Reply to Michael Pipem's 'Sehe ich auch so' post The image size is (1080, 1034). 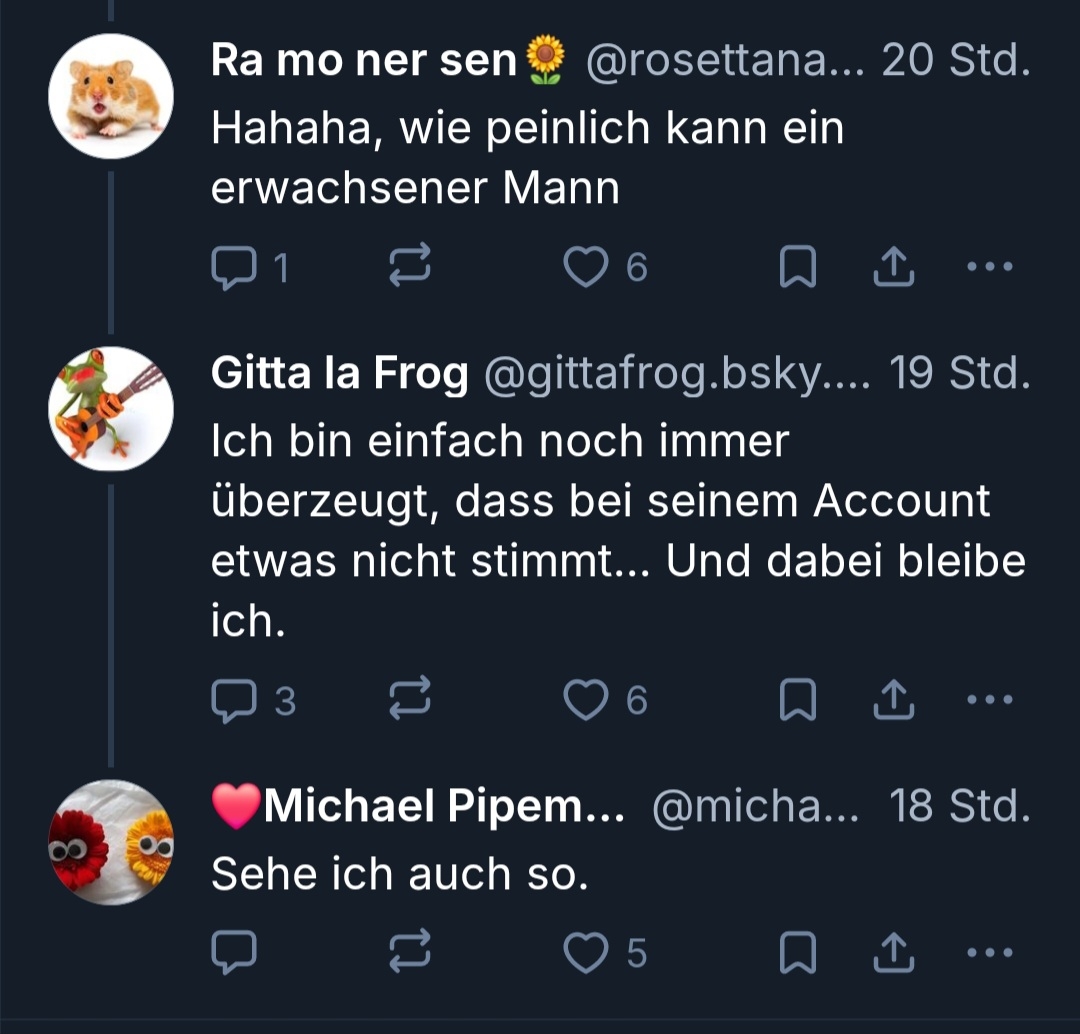[x=234, y=953]
